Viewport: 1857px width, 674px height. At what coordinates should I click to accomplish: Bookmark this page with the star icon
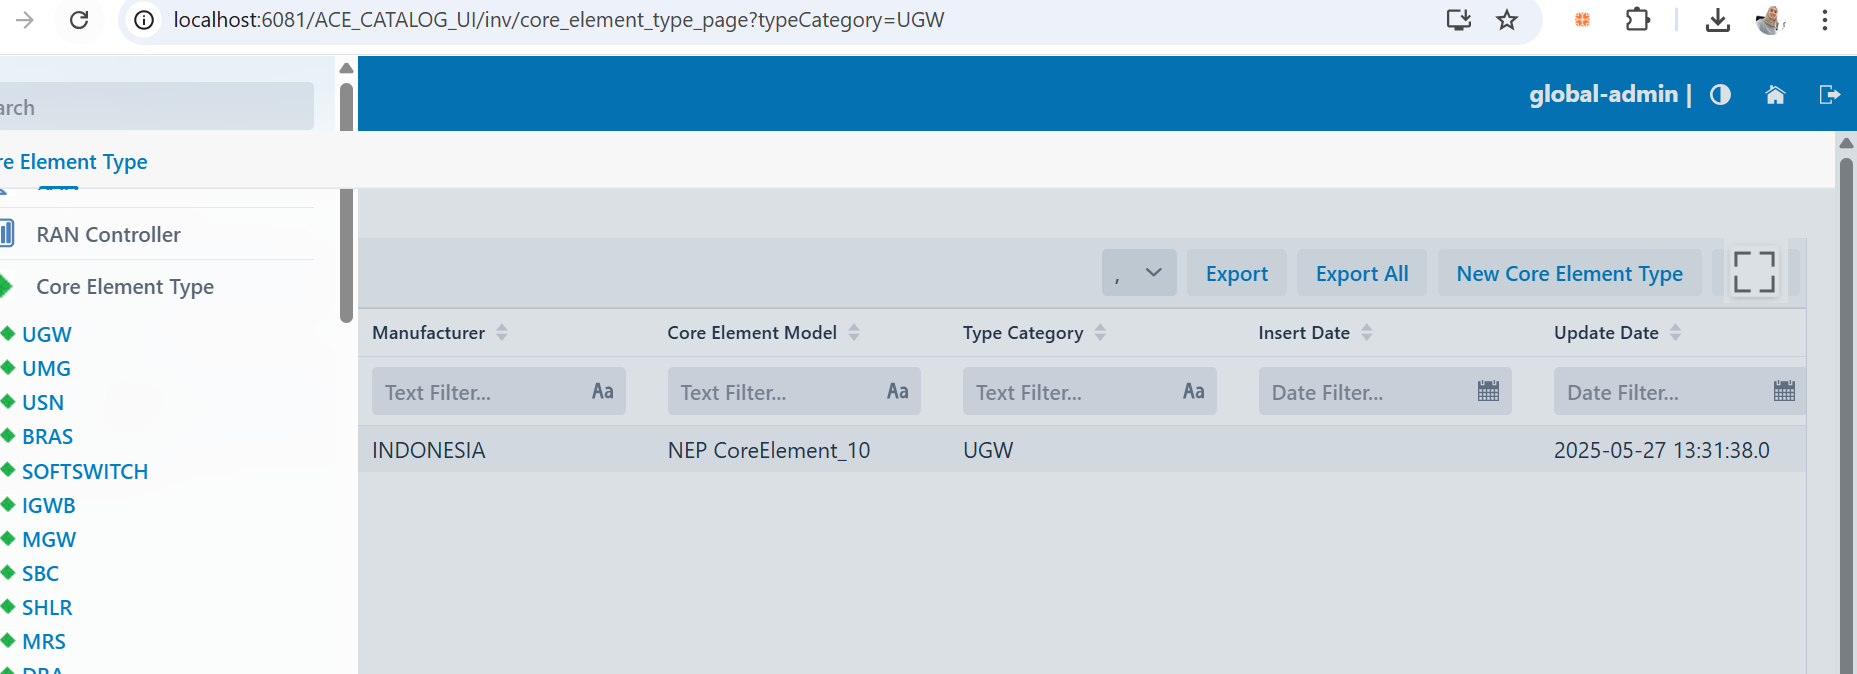click(x=1507, y=20)
